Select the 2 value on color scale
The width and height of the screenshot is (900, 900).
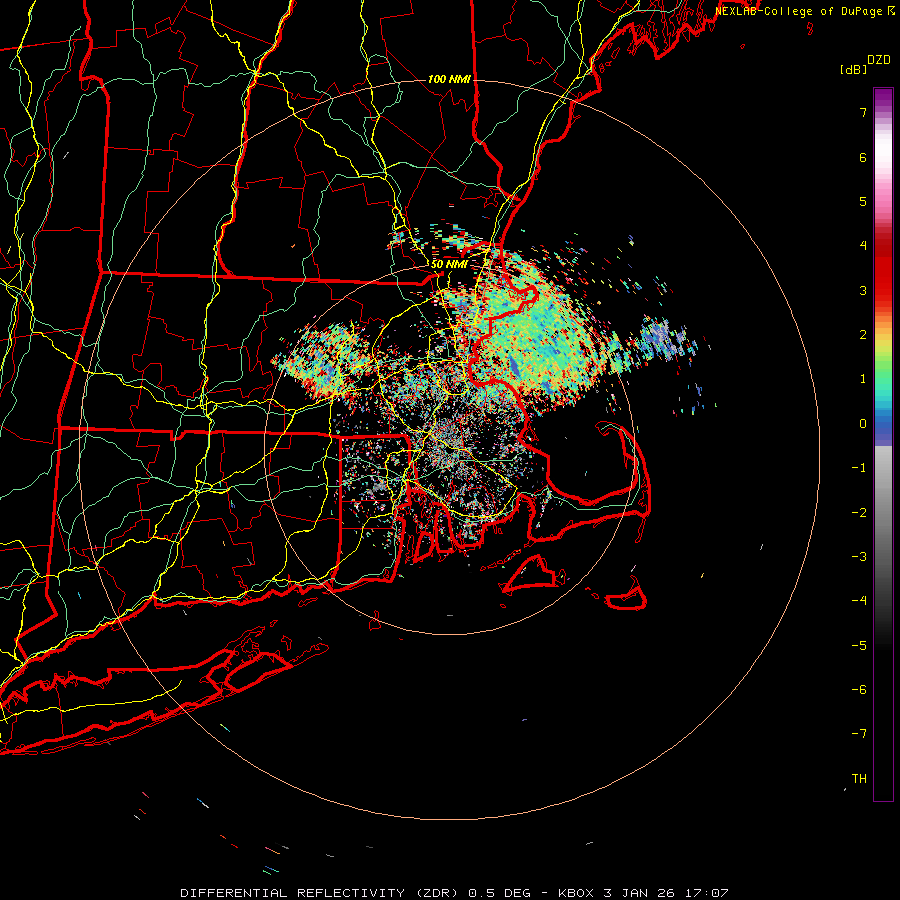click(863, 335)
